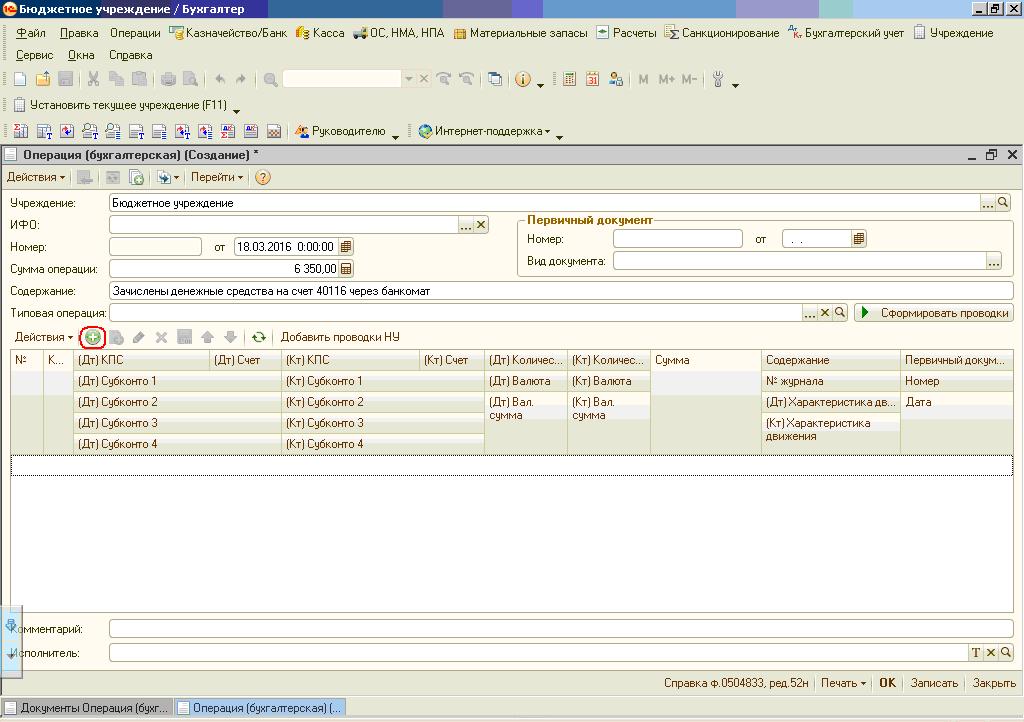Screen dimensions: 1024x722
Task: Click Добавить проводки НУ
Action: tap(340, 337)
